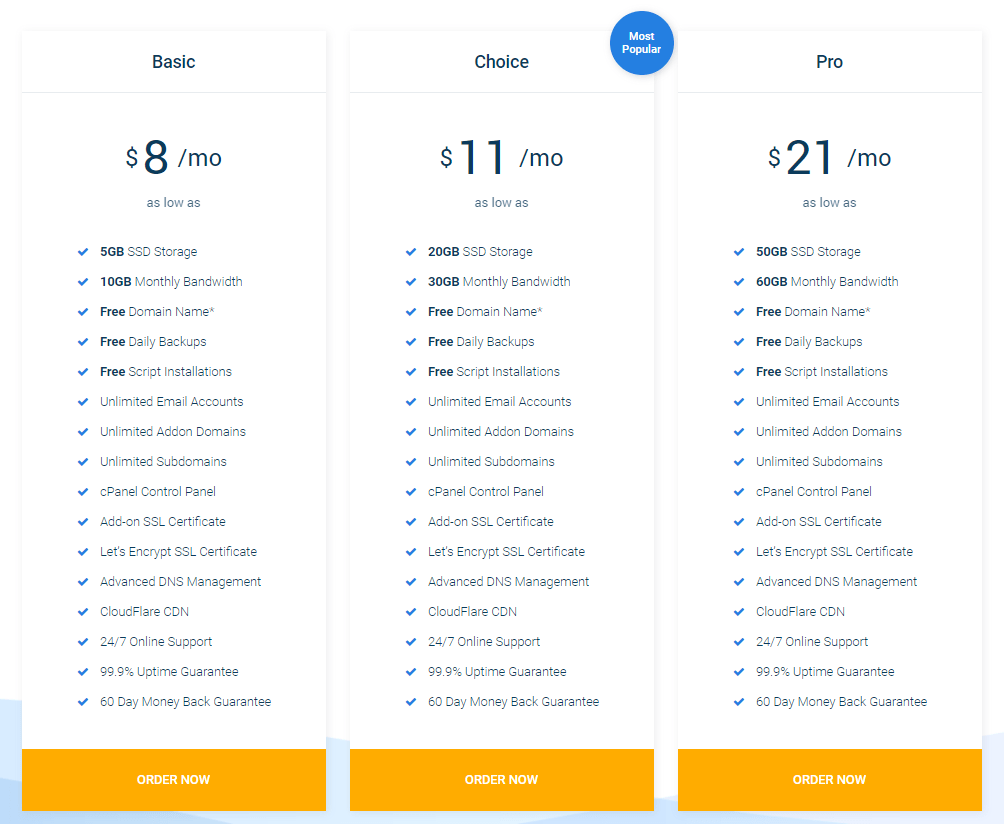Click the Choice plan heading
Viewport: 1004px width, 824px height.
point(501,61)
